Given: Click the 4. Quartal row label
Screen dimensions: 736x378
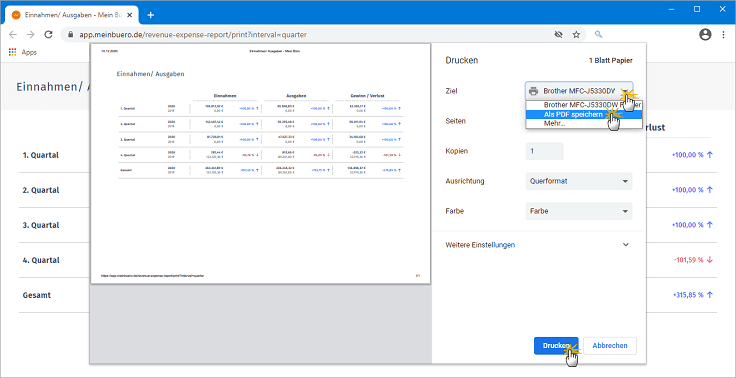Looking at the screenshot, I should click(41, 260).
